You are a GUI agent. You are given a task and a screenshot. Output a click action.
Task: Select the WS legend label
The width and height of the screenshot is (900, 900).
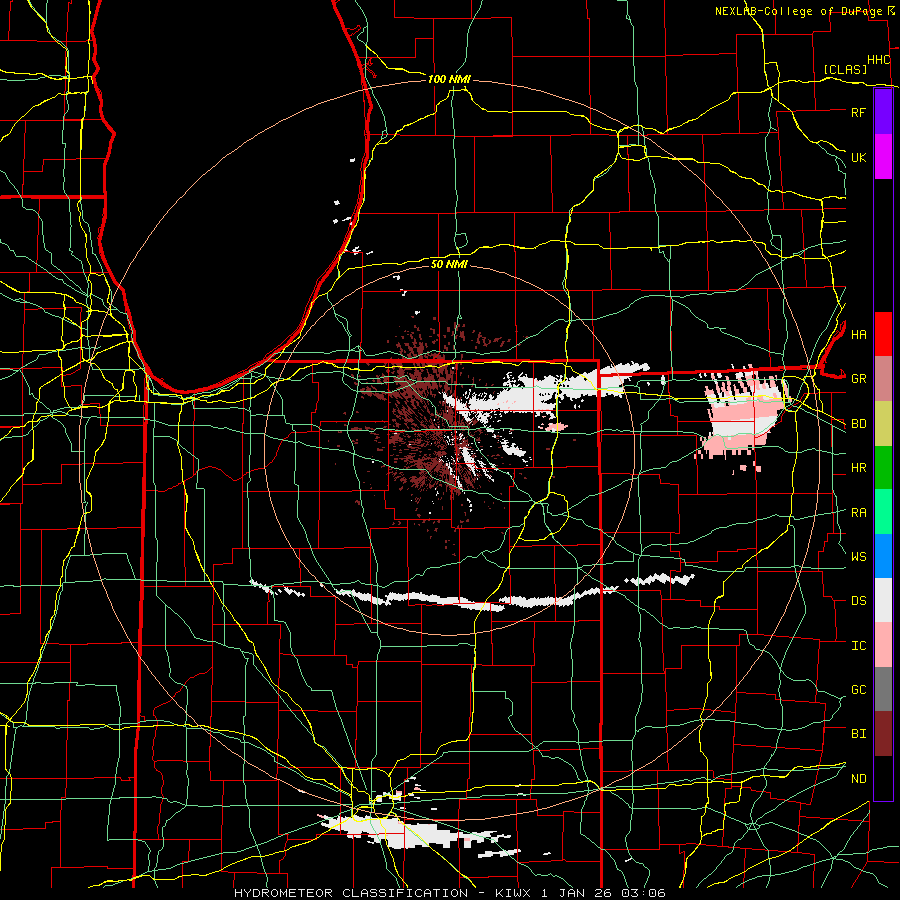858,557
